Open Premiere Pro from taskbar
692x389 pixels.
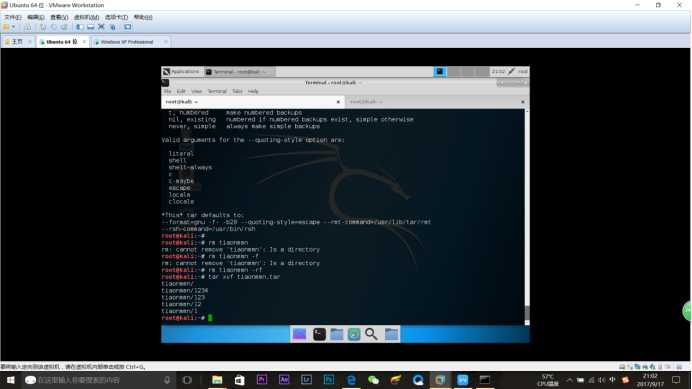262,380
